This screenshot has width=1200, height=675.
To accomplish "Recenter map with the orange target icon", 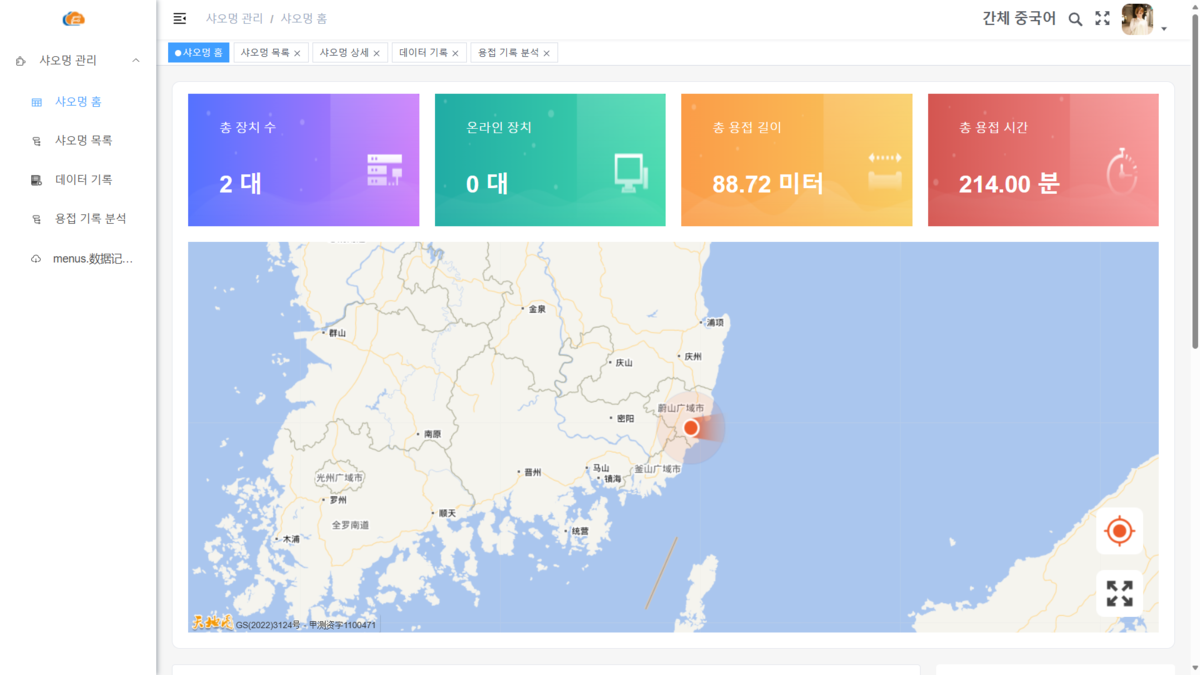I will pos(1119,531).
